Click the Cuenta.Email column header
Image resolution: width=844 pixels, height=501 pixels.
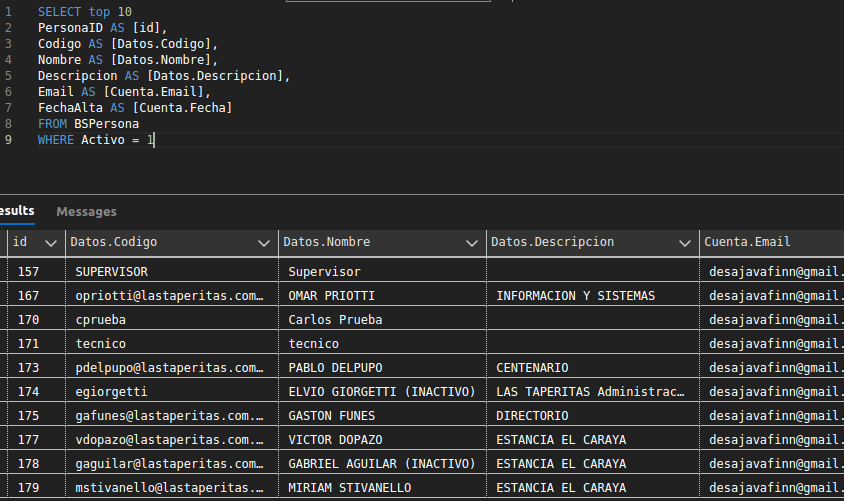(x=747, y=242)
